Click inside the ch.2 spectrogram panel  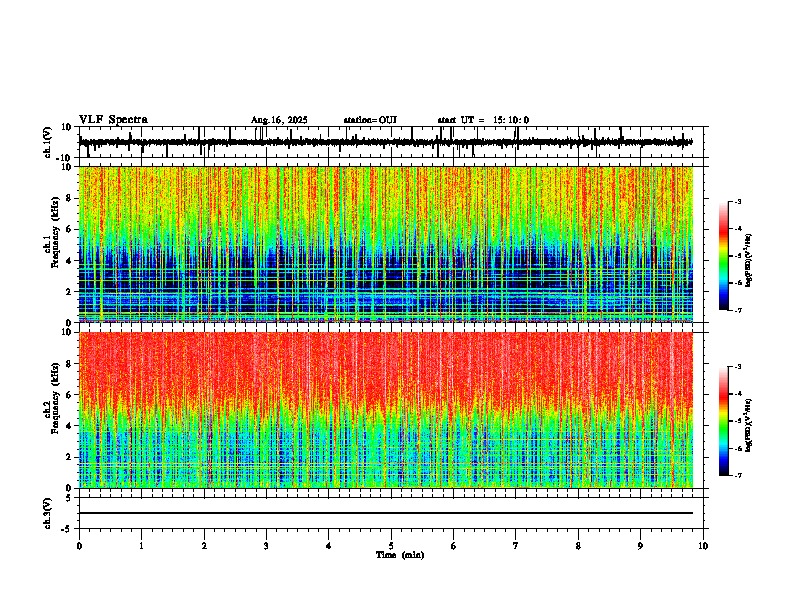pos(385,410)
